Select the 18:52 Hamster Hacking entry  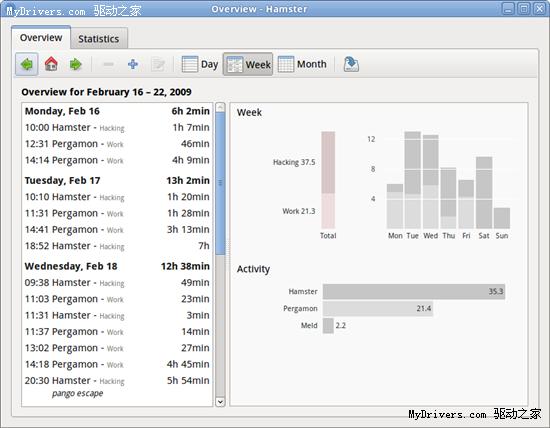click(117, 246)
